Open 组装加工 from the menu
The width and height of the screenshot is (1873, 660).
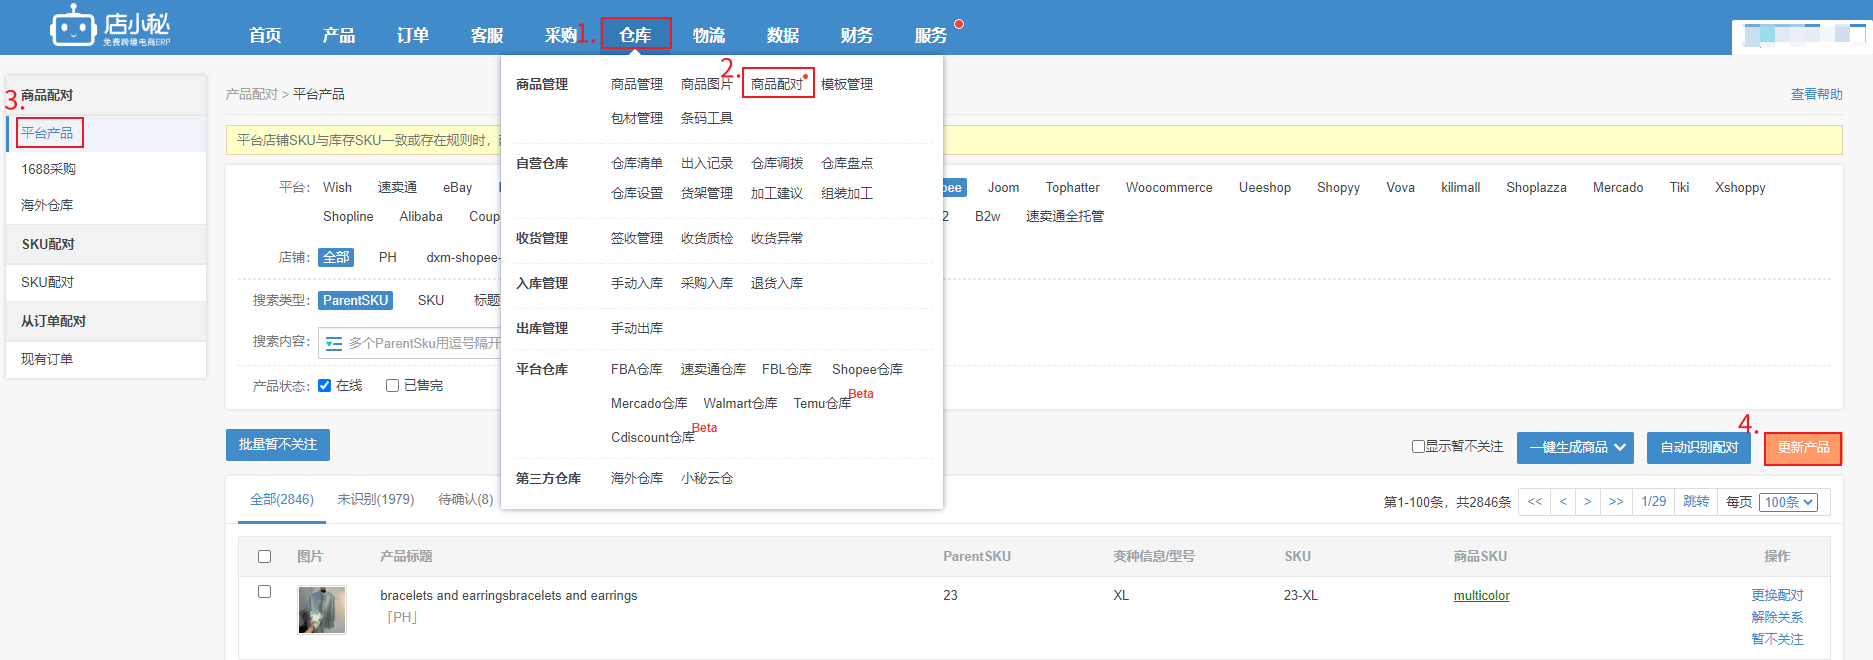pyautogui.click(x=847, y=193)
